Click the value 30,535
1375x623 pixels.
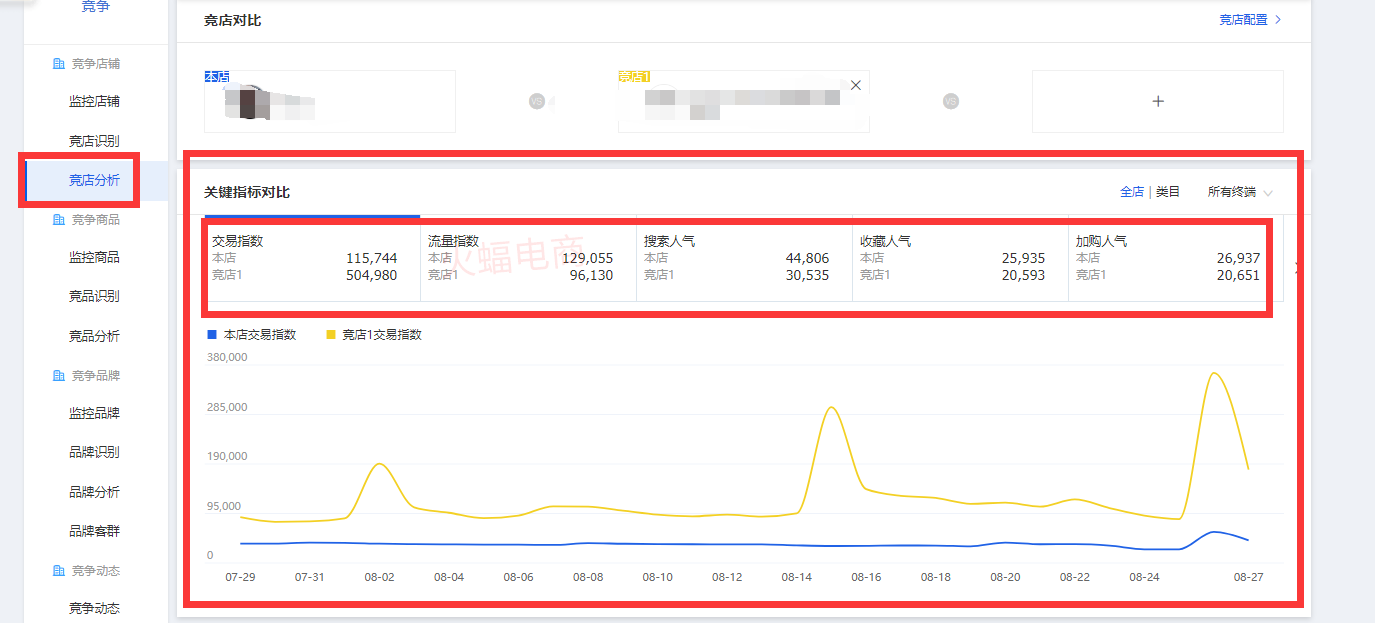807,275
